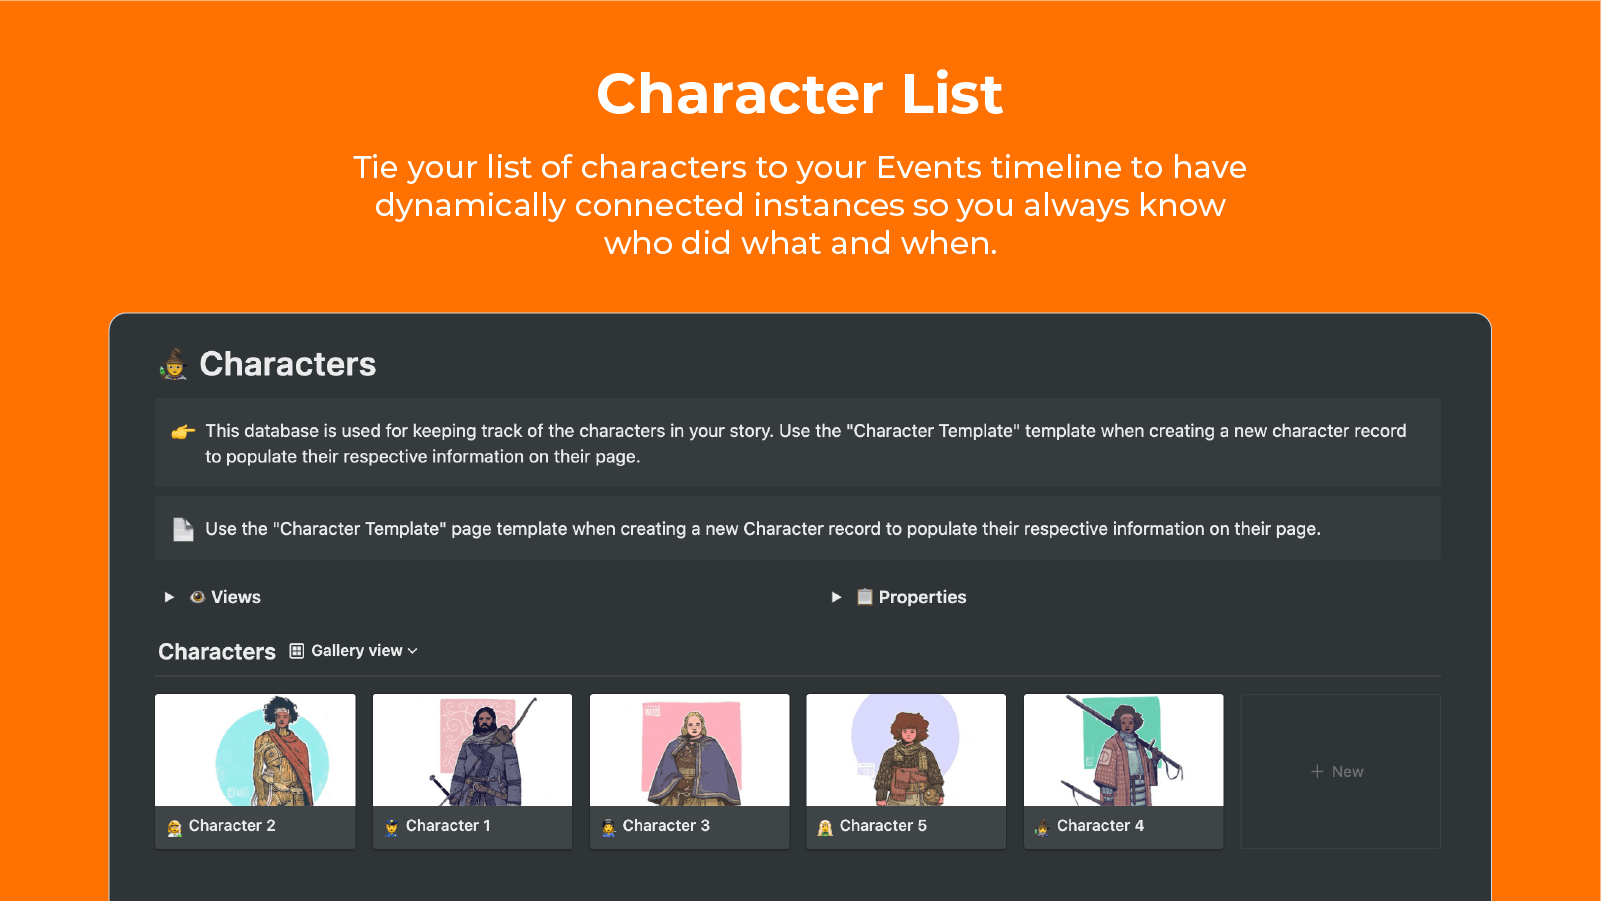Click the pointing hand callout icon
This screenshot has height=901, width=1601.
(x=183, y=432)
